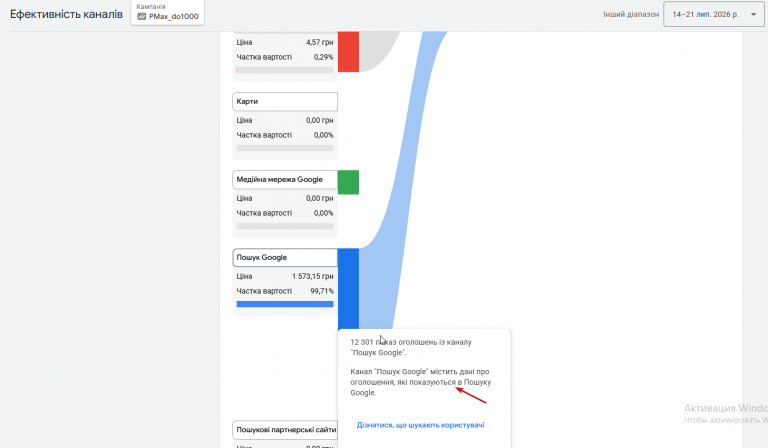The height and width of the screenshot is (448, 768).
Task: Click the share value 0,29%
Action: tap(323, 57)
